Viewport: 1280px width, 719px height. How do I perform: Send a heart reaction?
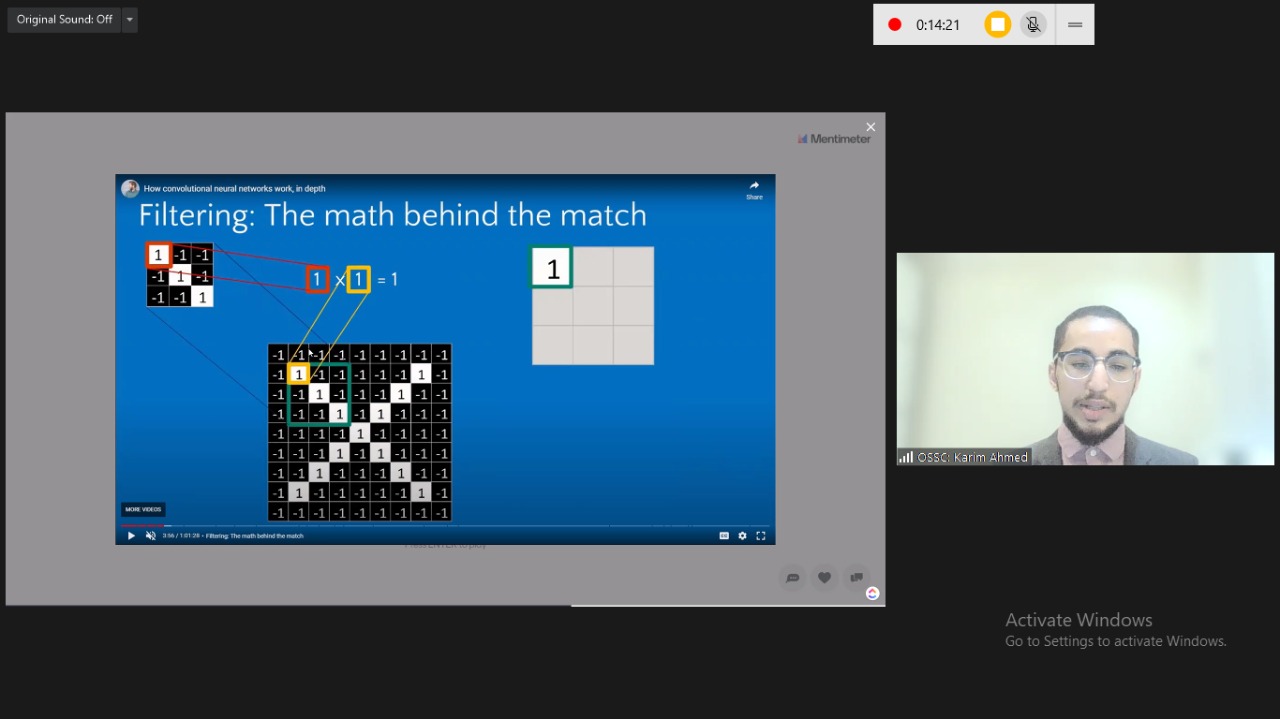tap(824, 577)
